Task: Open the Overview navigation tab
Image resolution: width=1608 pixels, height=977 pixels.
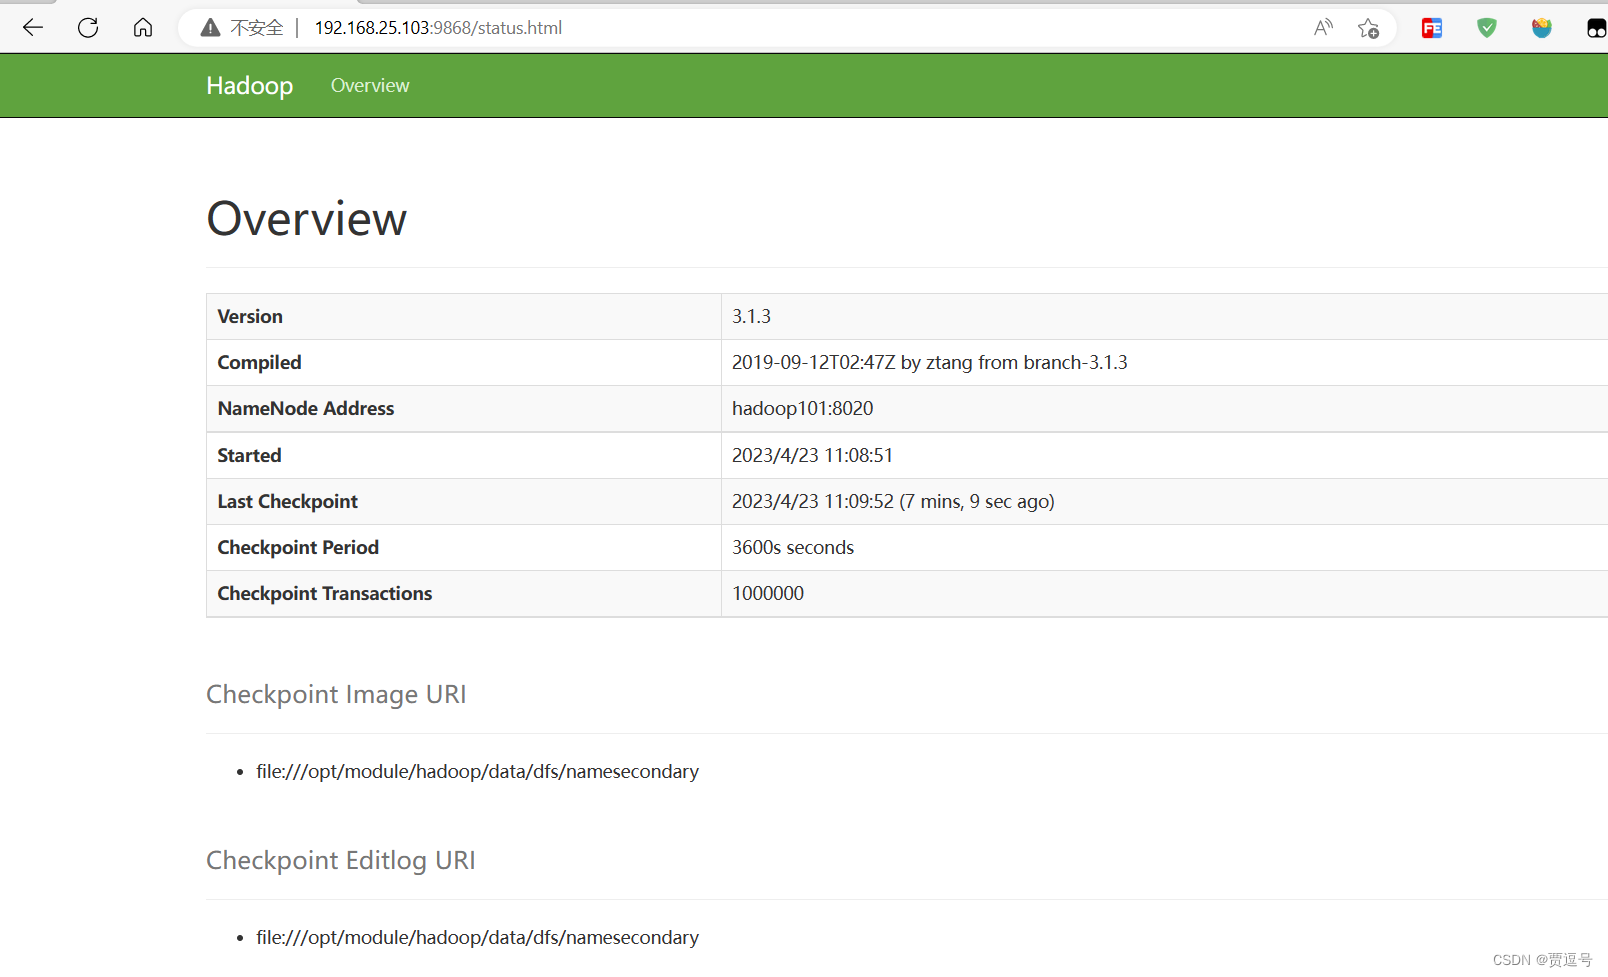Action: [370, 86]
